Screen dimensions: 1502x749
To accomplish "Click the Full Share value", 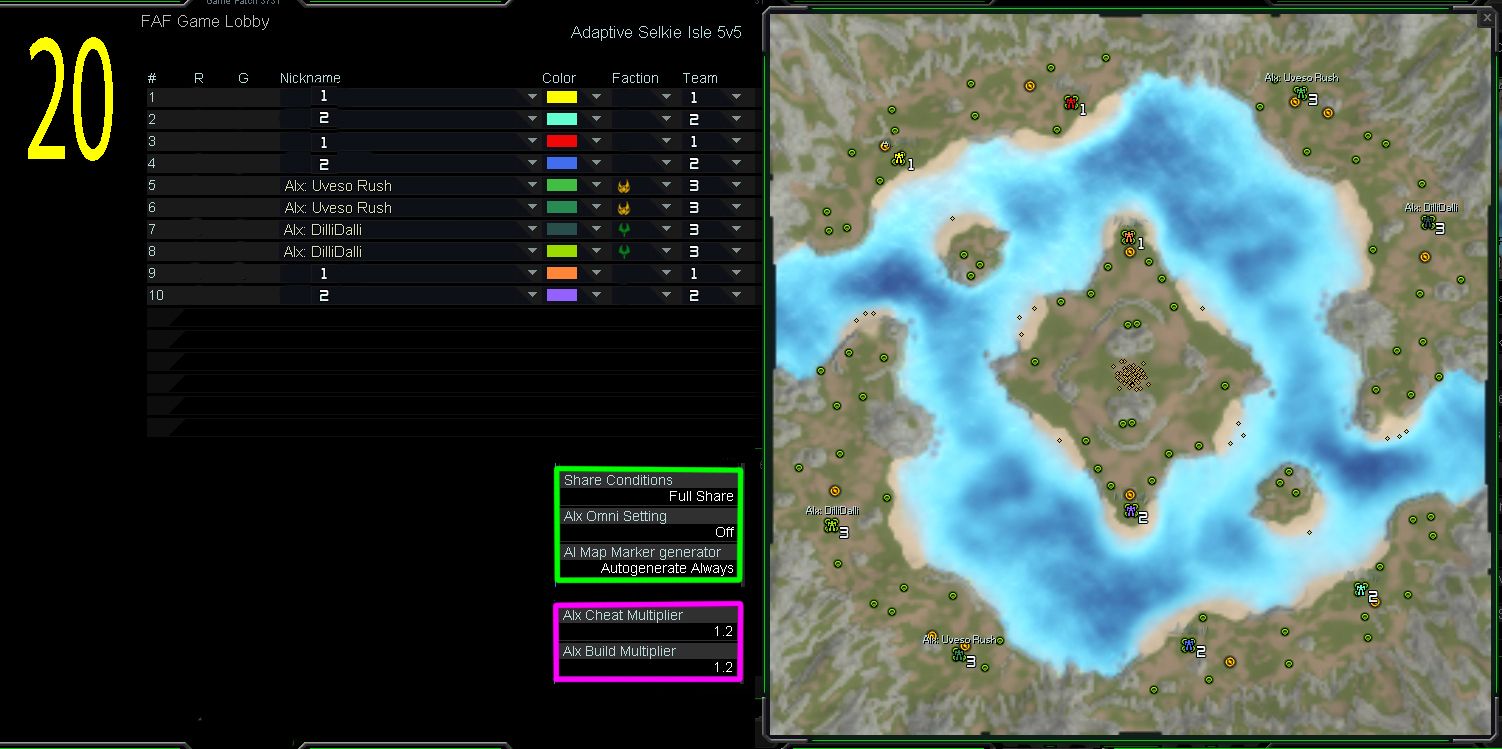I will pos(701,497).
